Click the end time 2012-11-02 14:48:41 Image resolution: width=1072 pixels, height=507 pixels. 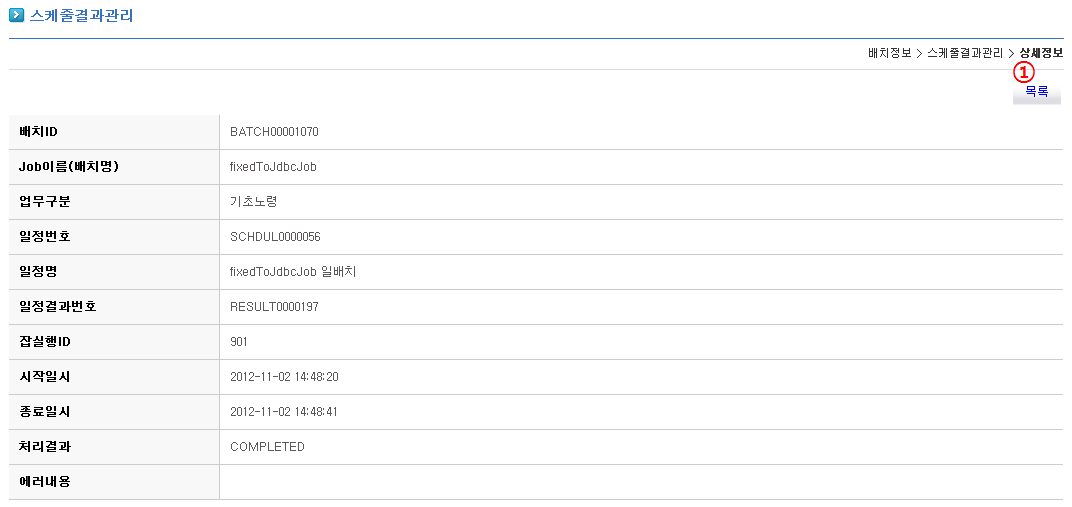284,412
